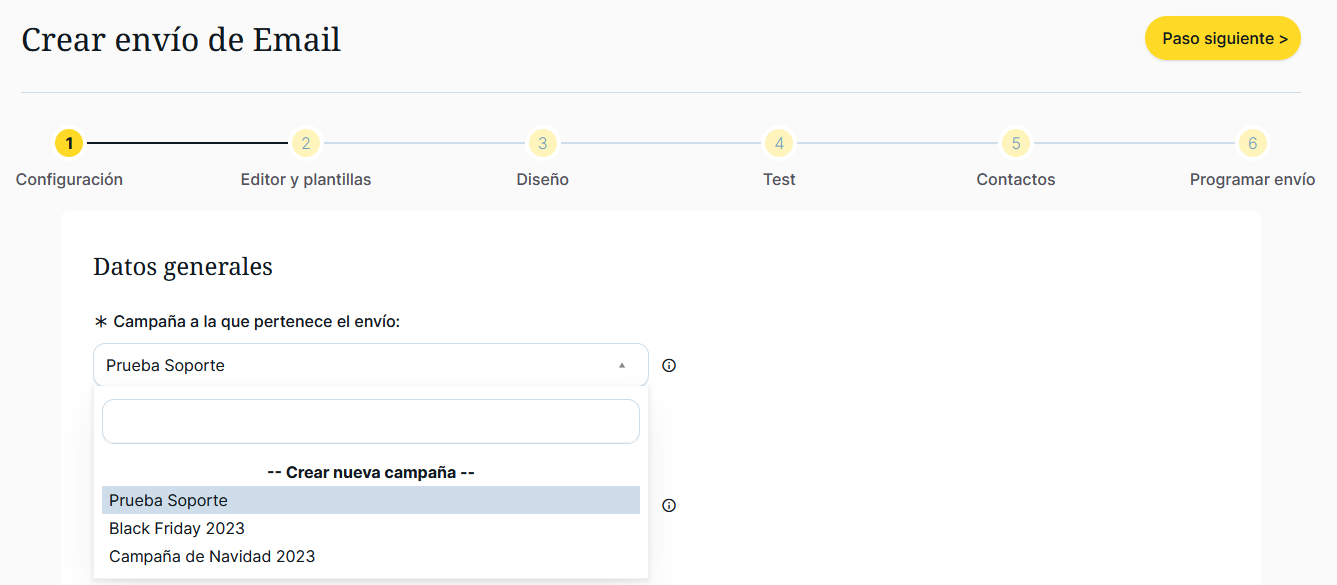
Task: Select Black Friday 2023 from the list
Action: click(177, 528)
